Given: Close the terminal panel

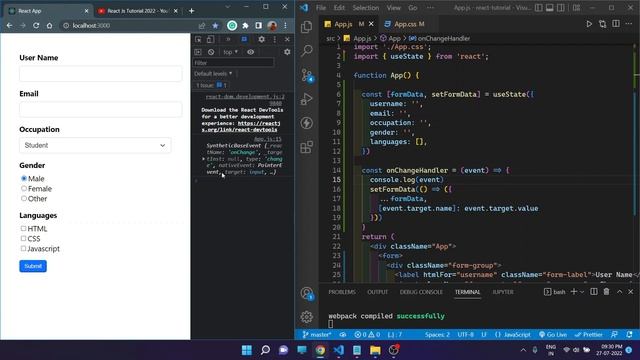Looking at the screenshot, I should point(631,291).
